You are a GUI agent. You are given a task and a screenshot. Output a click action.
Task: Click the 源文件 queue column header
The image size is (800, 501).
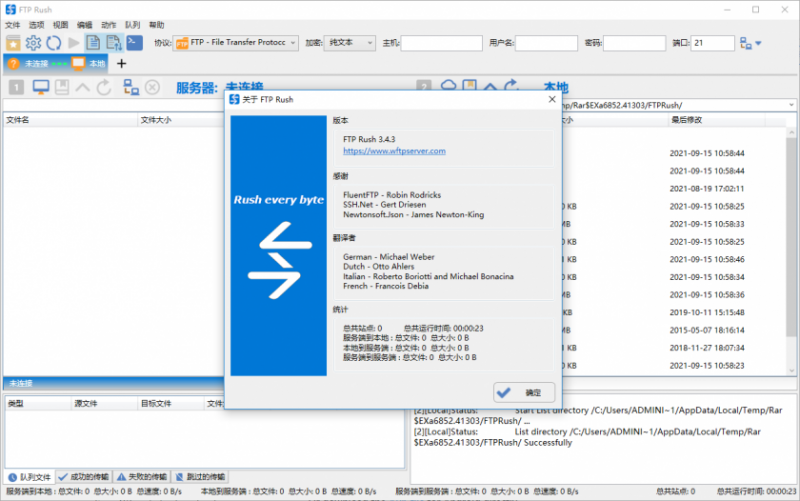105,404
